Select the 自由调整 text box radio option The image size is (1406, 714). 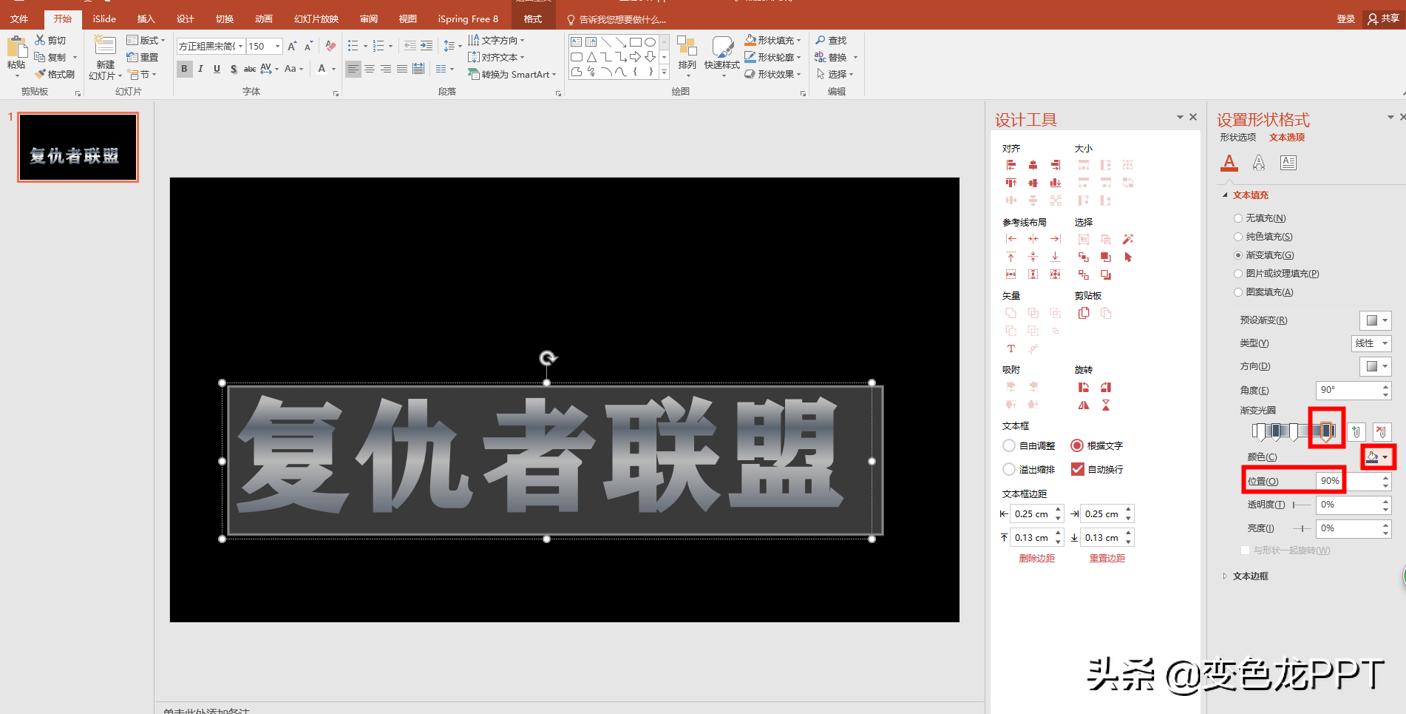[1010, 446]
